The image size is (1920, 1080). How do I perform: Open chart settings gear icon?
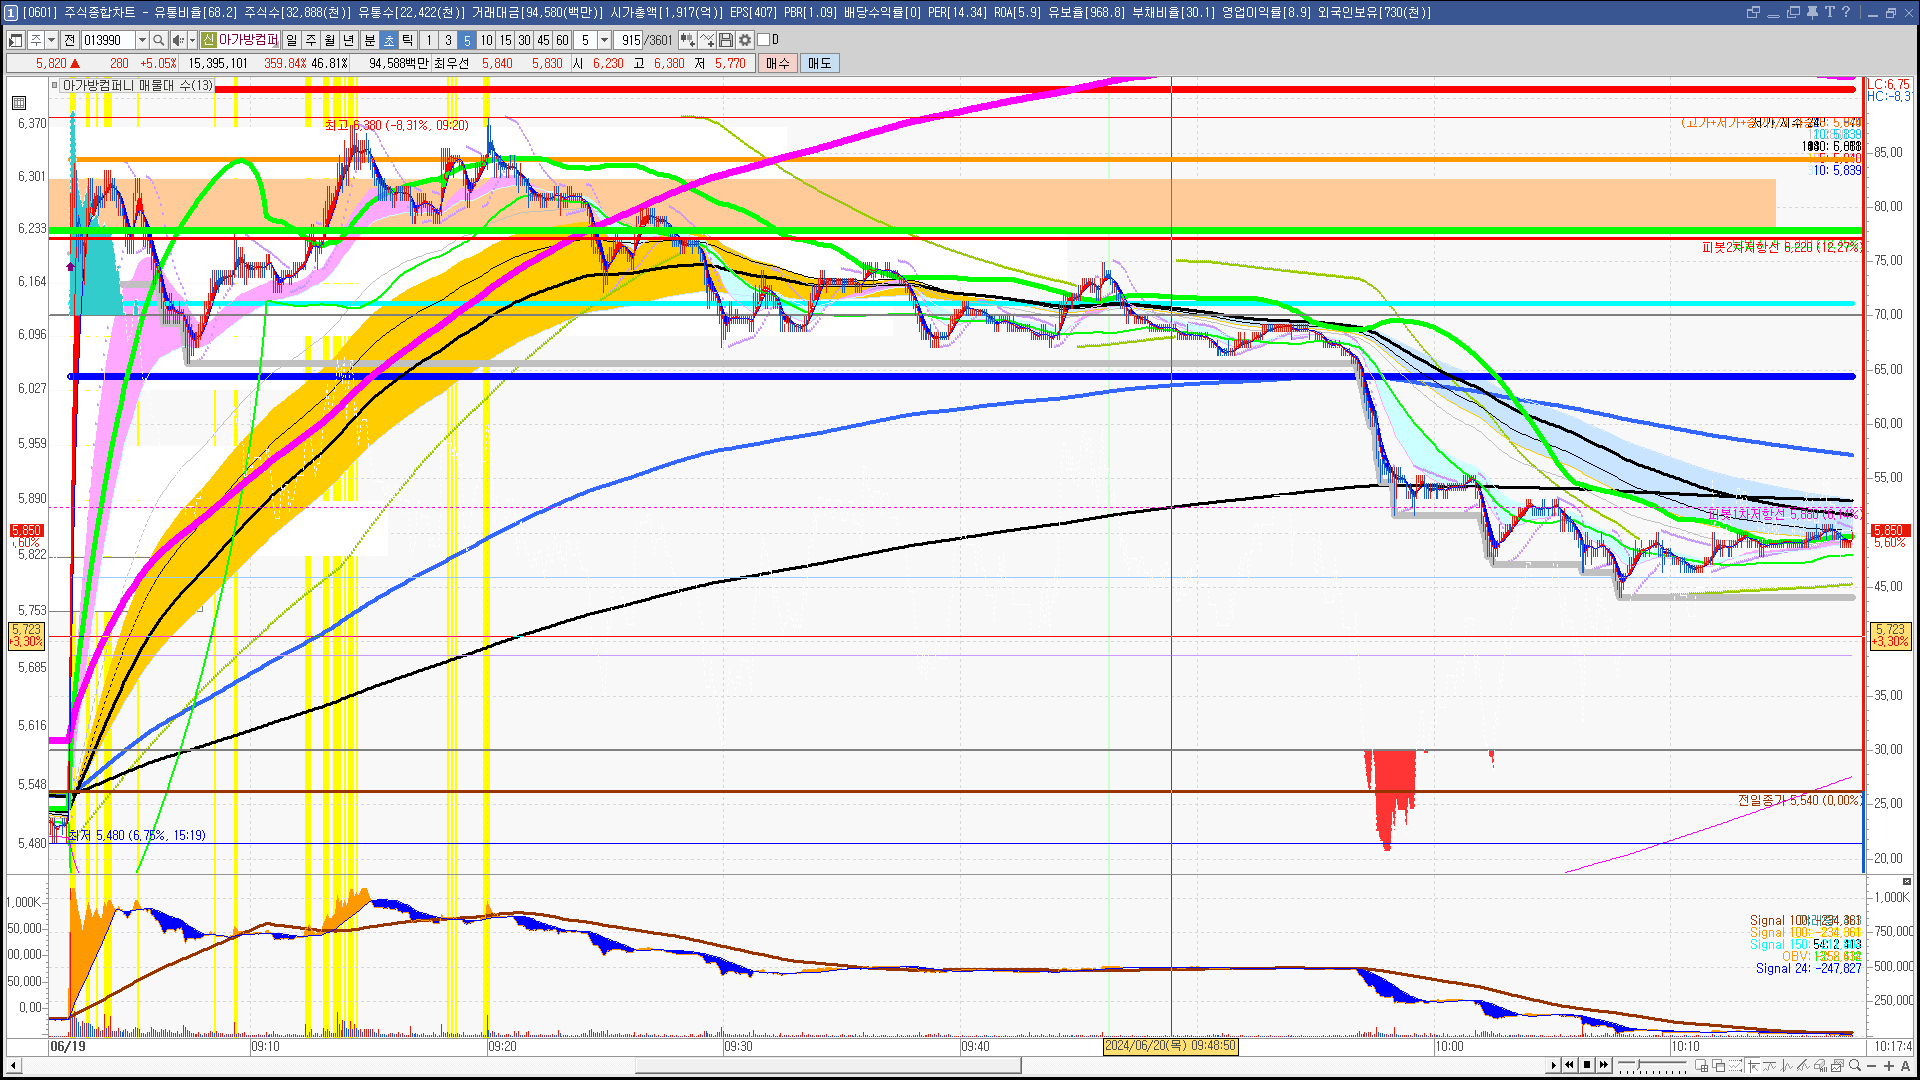coord(745,40)
